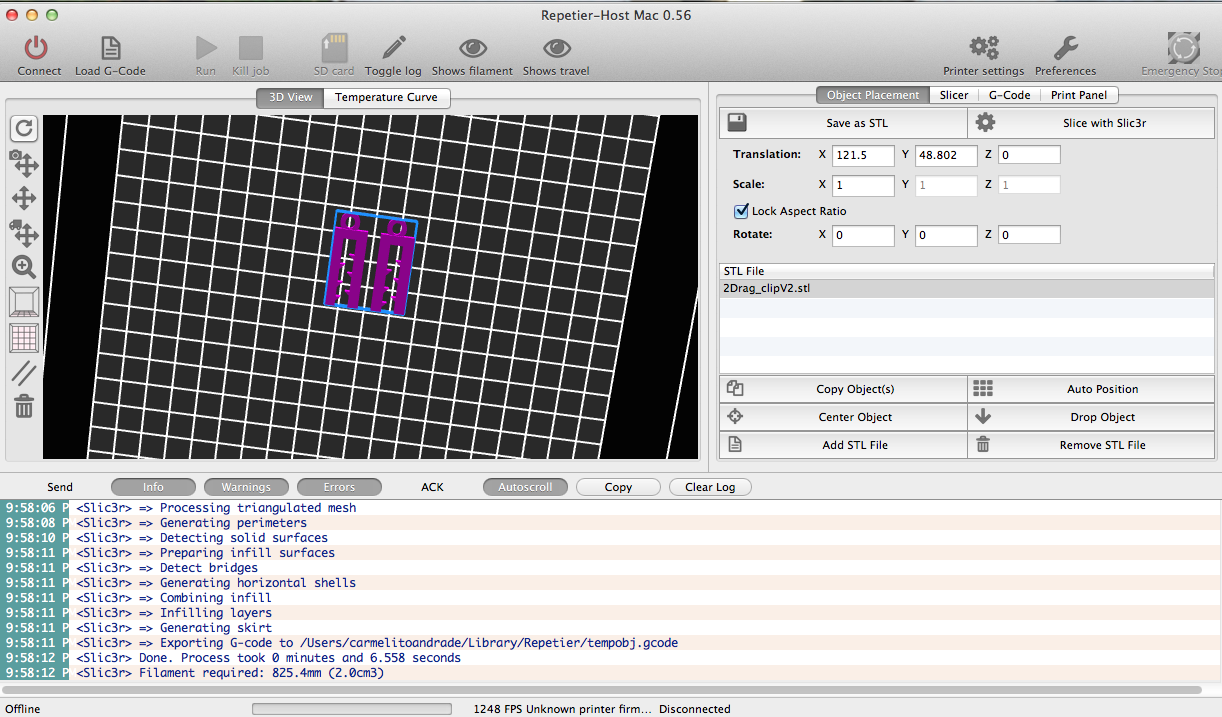Screen dimensions: 1222x717
Task: Open Printer settings gears icon
Action: tap(984, 47)
